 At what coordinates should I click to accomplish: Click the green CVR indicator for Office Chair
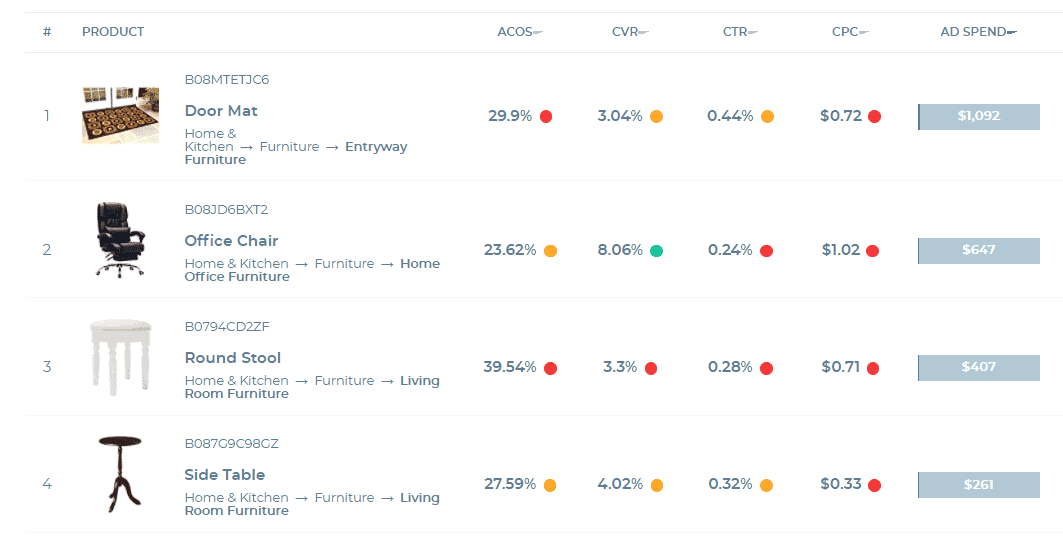[x=656, y=250]
